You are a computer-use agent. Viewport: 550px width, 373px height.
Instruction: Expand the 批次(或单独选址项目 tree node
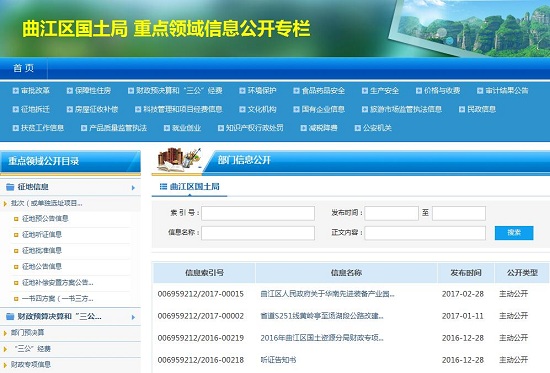5,204
